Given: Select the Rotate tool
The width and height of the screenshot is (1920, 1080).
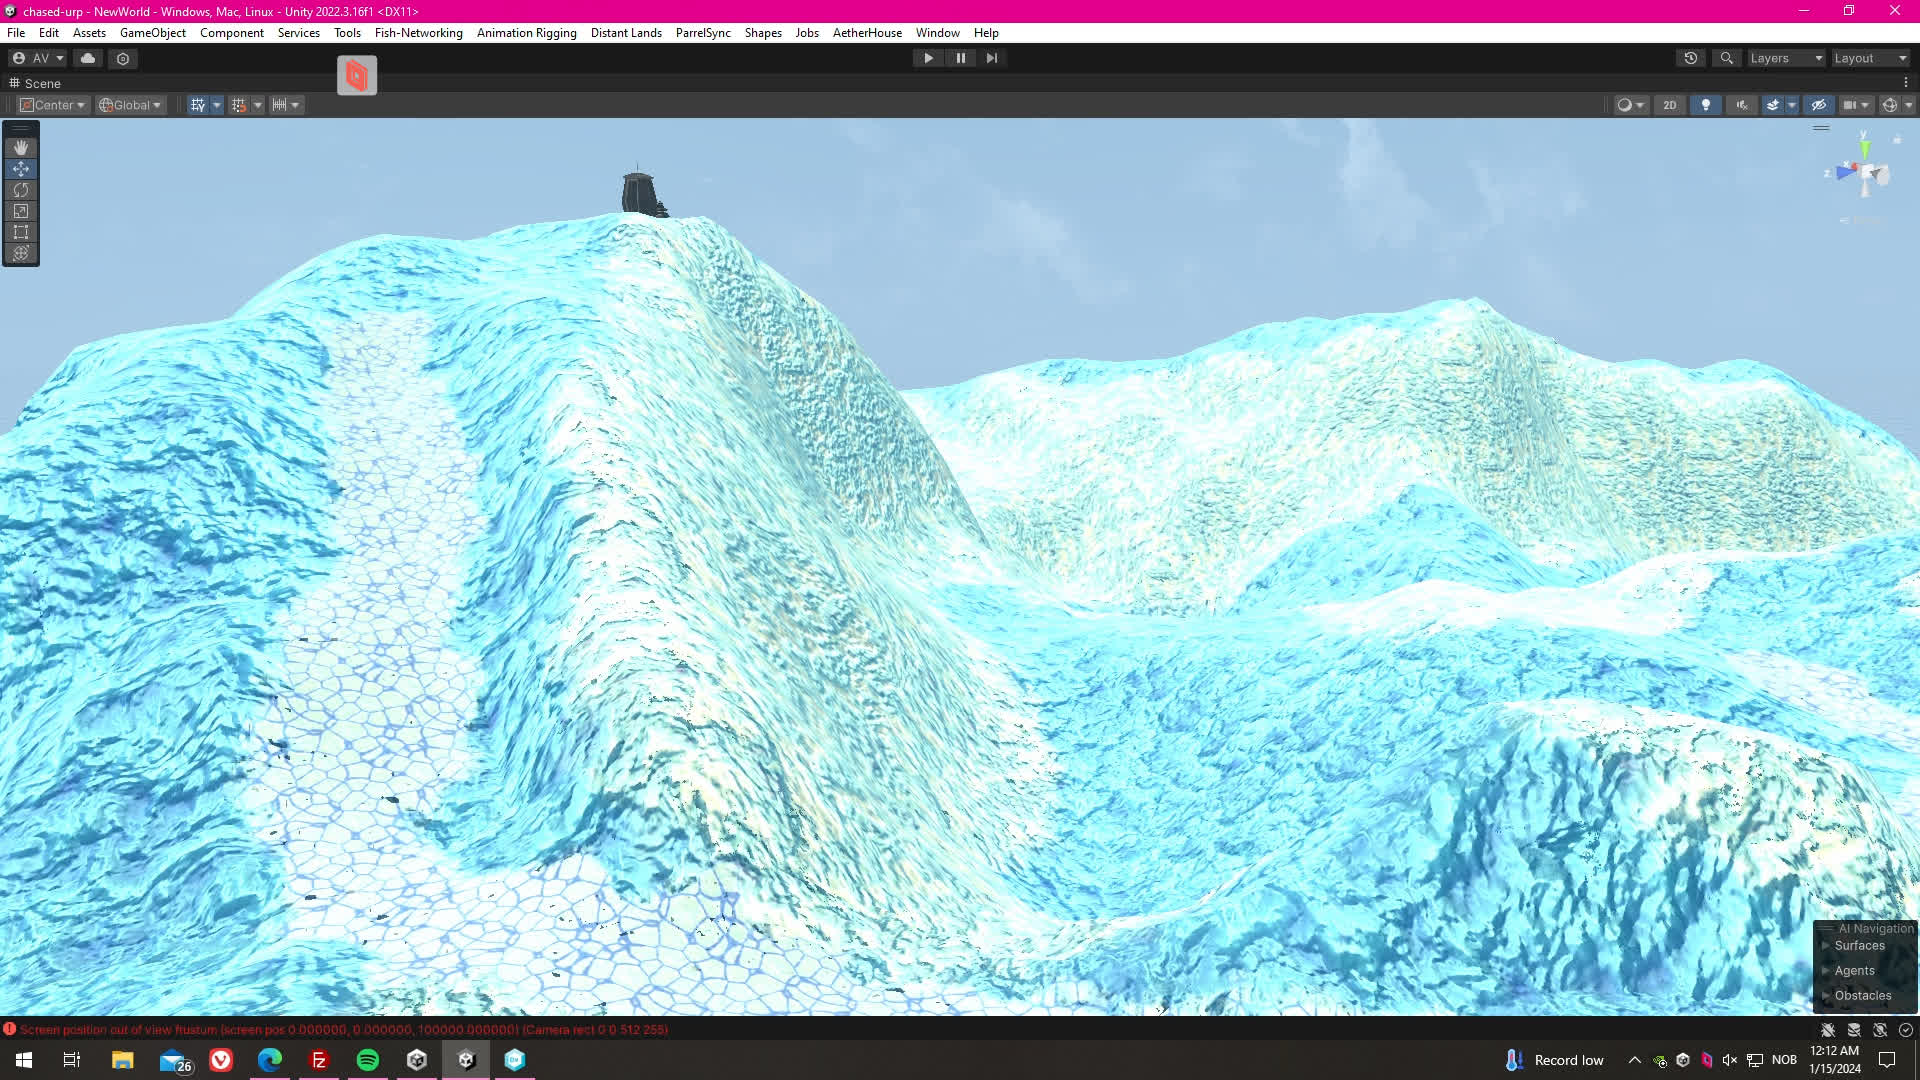Looking at the screenshot, I should [x=21, y=190].
